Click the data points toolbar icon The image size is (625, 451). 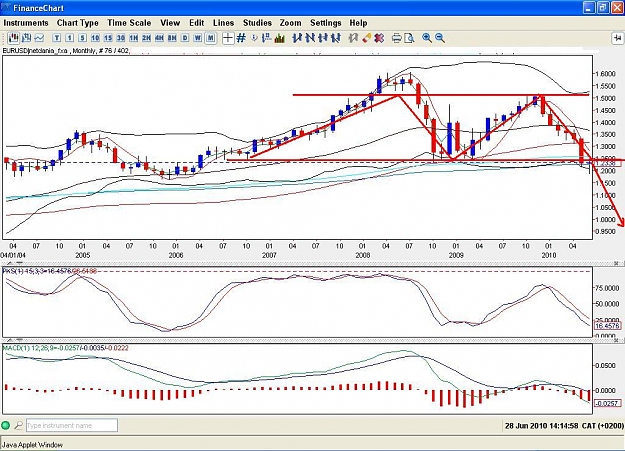coord(267,38)
